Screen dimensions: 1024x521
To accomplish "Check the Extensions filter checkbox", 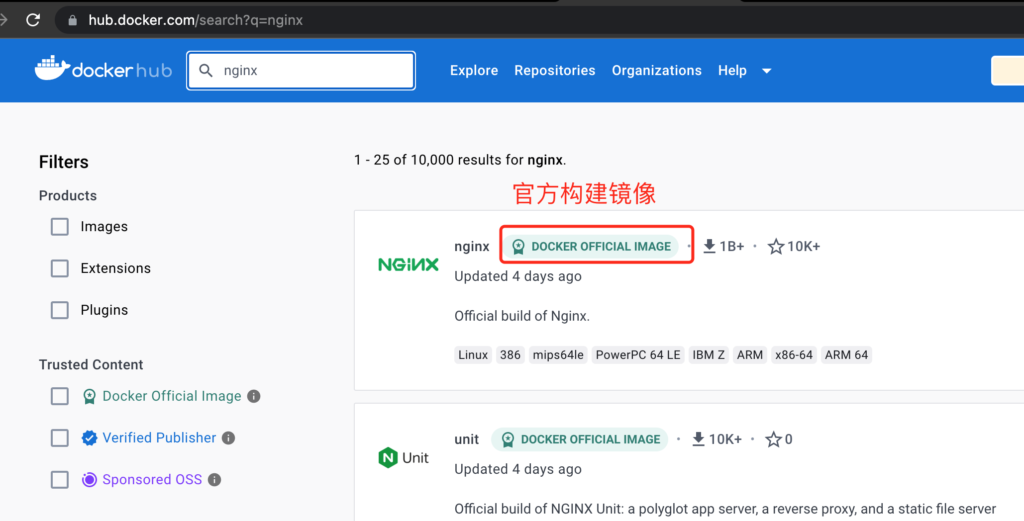I will (x=59, y=268).
